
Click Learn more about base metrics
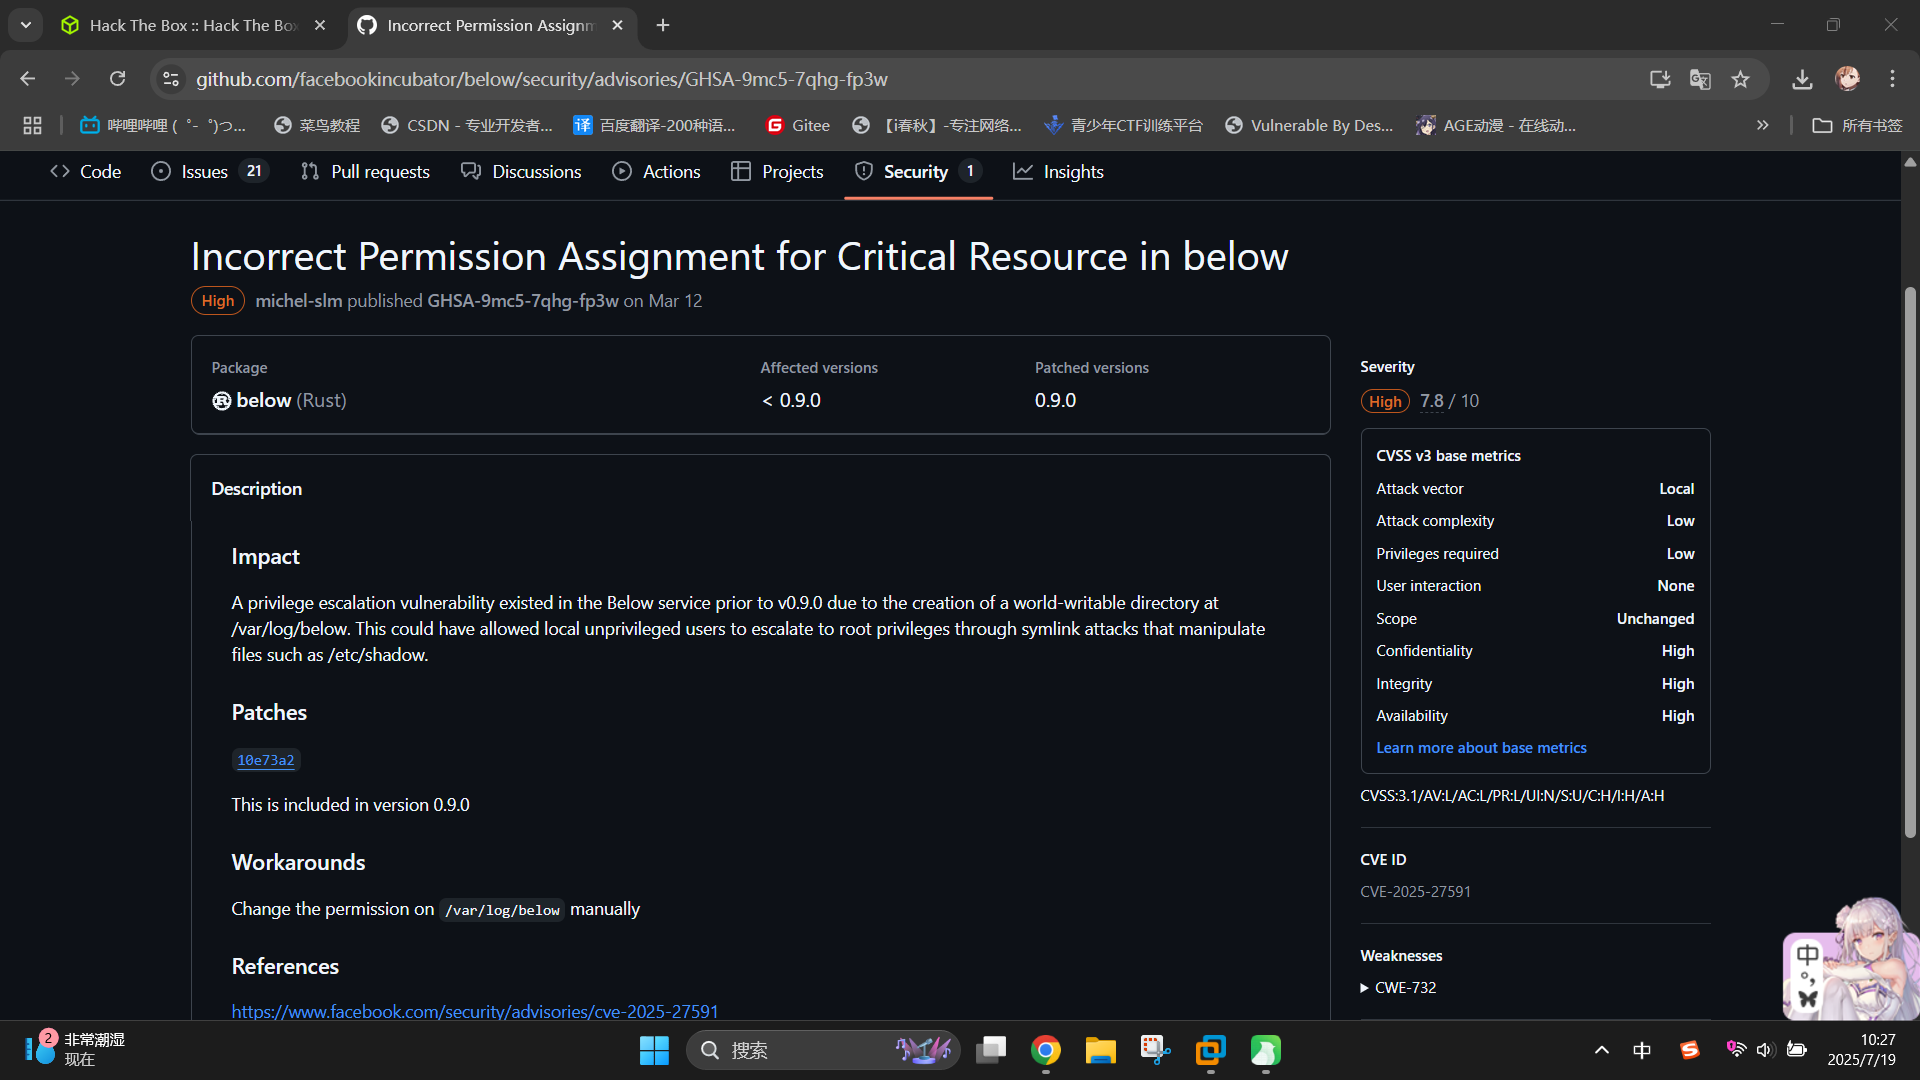pyautogui.click(x=1481, y=748)
